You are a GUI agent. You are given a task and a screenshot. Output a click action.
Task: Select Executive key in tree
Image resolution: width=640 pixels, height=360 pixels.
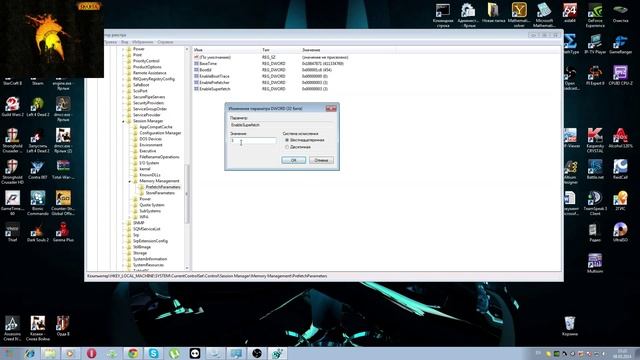[x=147, y=151]
